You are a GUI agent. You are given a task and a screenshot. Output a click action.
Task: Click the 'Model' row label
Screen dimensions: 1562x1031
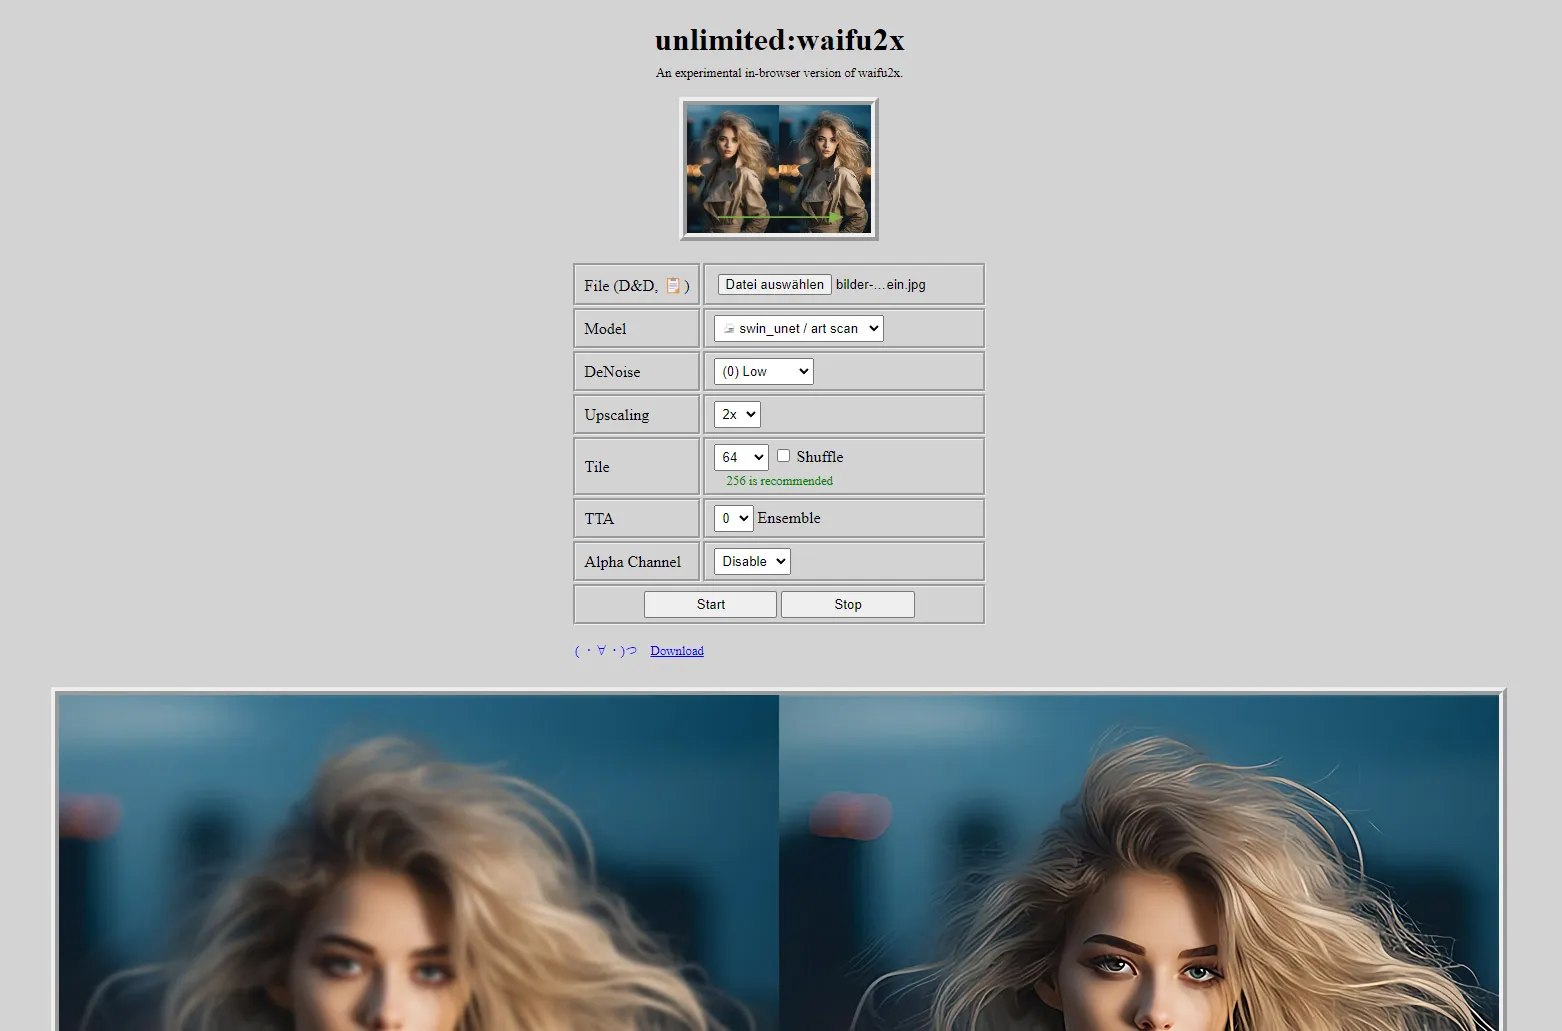605,329
